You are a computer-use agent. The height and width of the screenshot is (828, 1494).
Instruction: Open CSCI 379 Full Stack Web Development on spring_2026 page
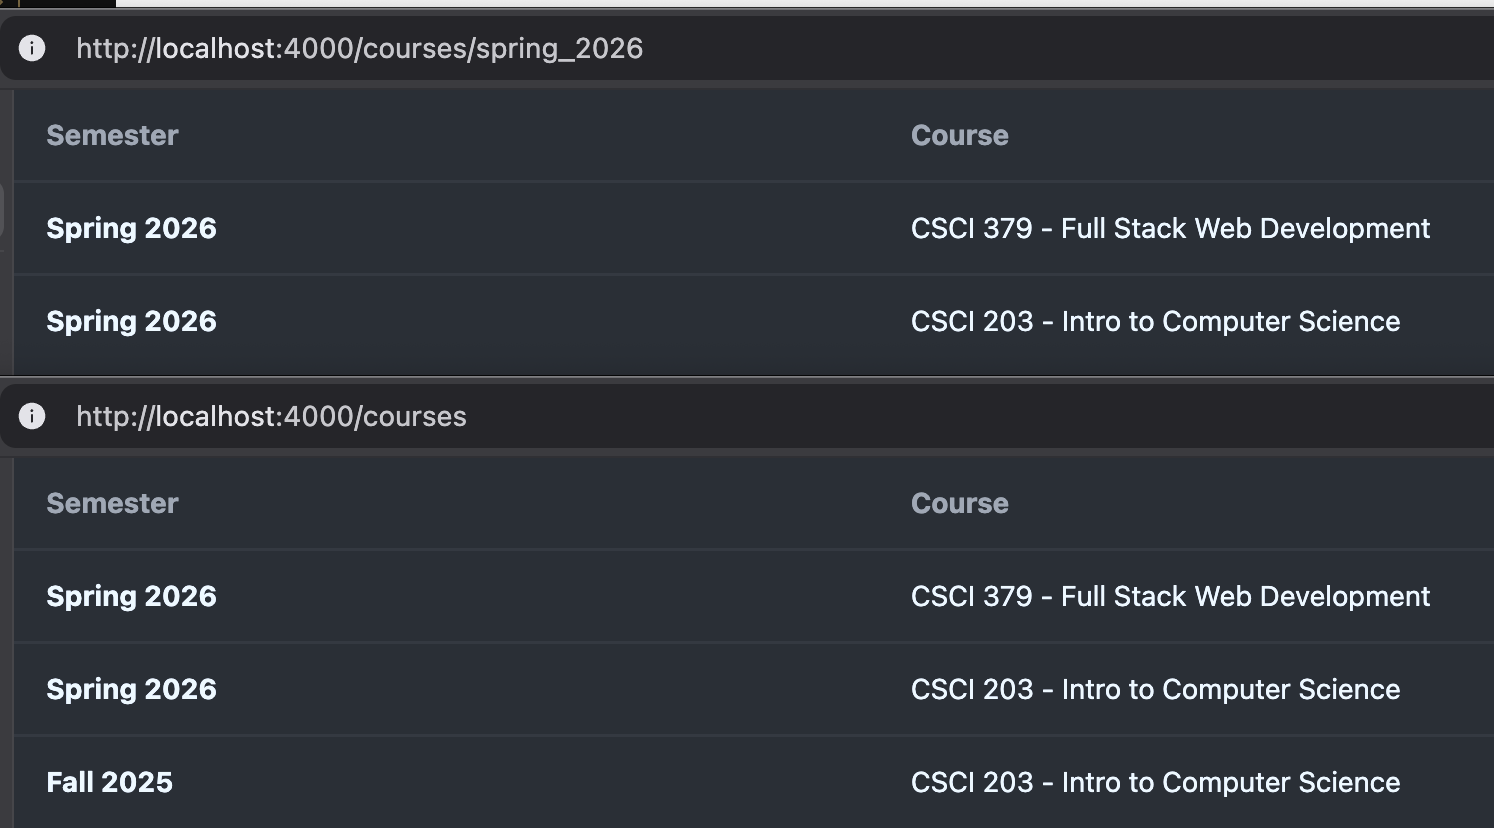click(1170, 228)
